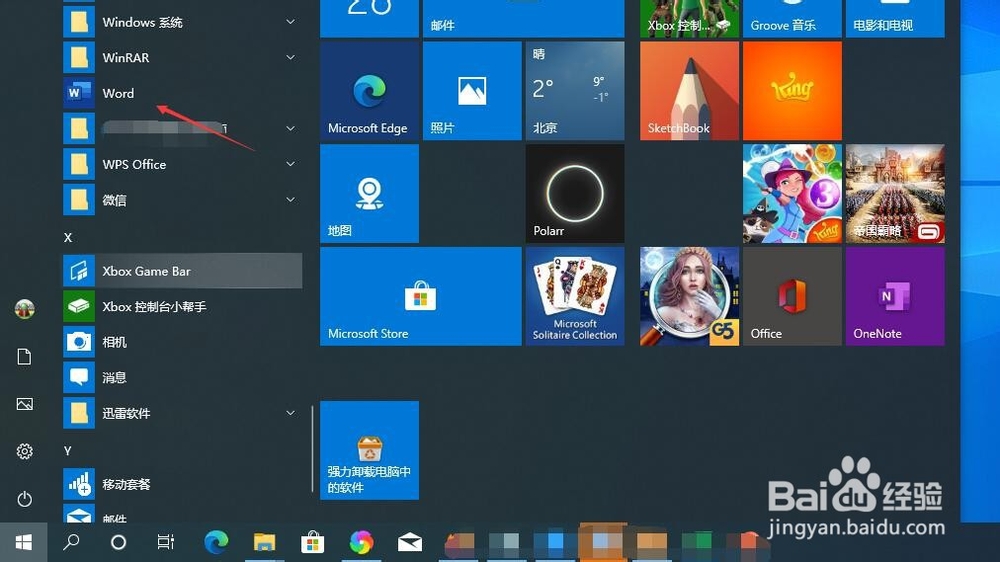This screenshot has width=1000, height=562.
Task: Open Pictures from the Start sidebar
Action: pos(24,404)
